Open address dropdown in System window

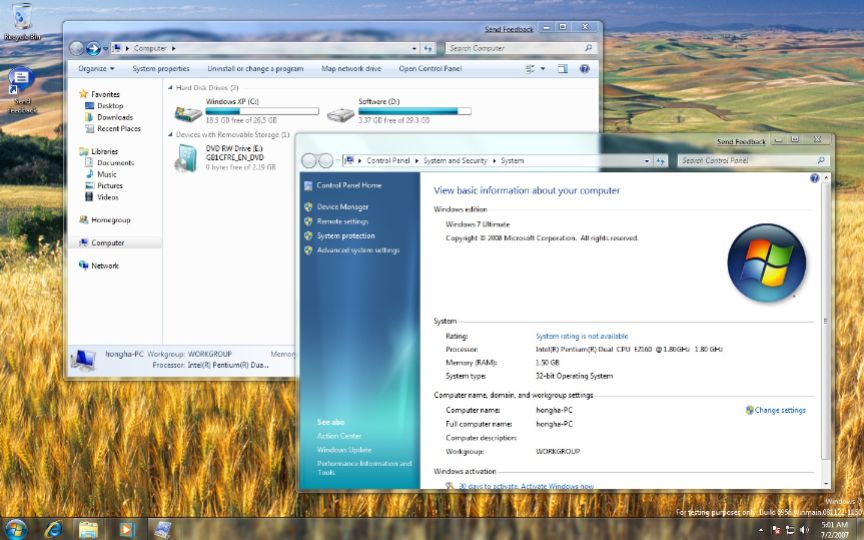(647, 161)
